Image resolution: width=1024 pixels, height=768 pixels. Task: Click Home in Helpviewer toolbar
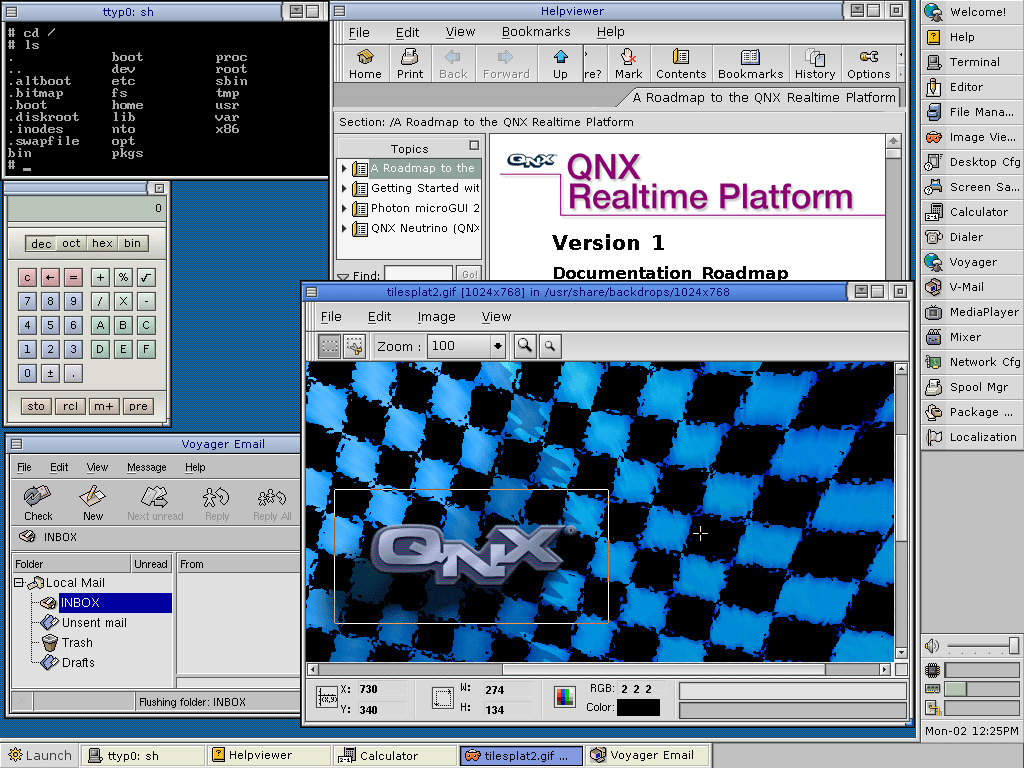click(365, 64)
